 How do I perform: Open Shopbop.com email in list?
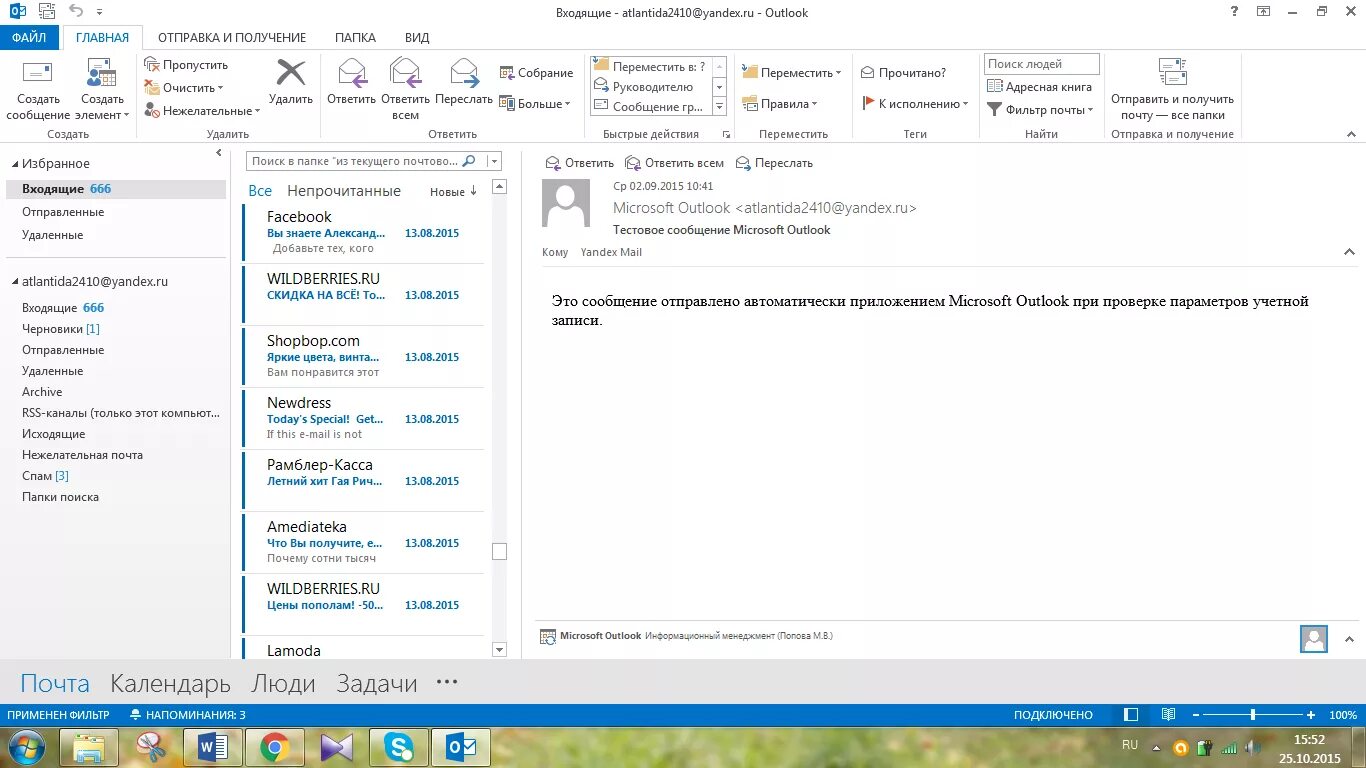point(363,357)
